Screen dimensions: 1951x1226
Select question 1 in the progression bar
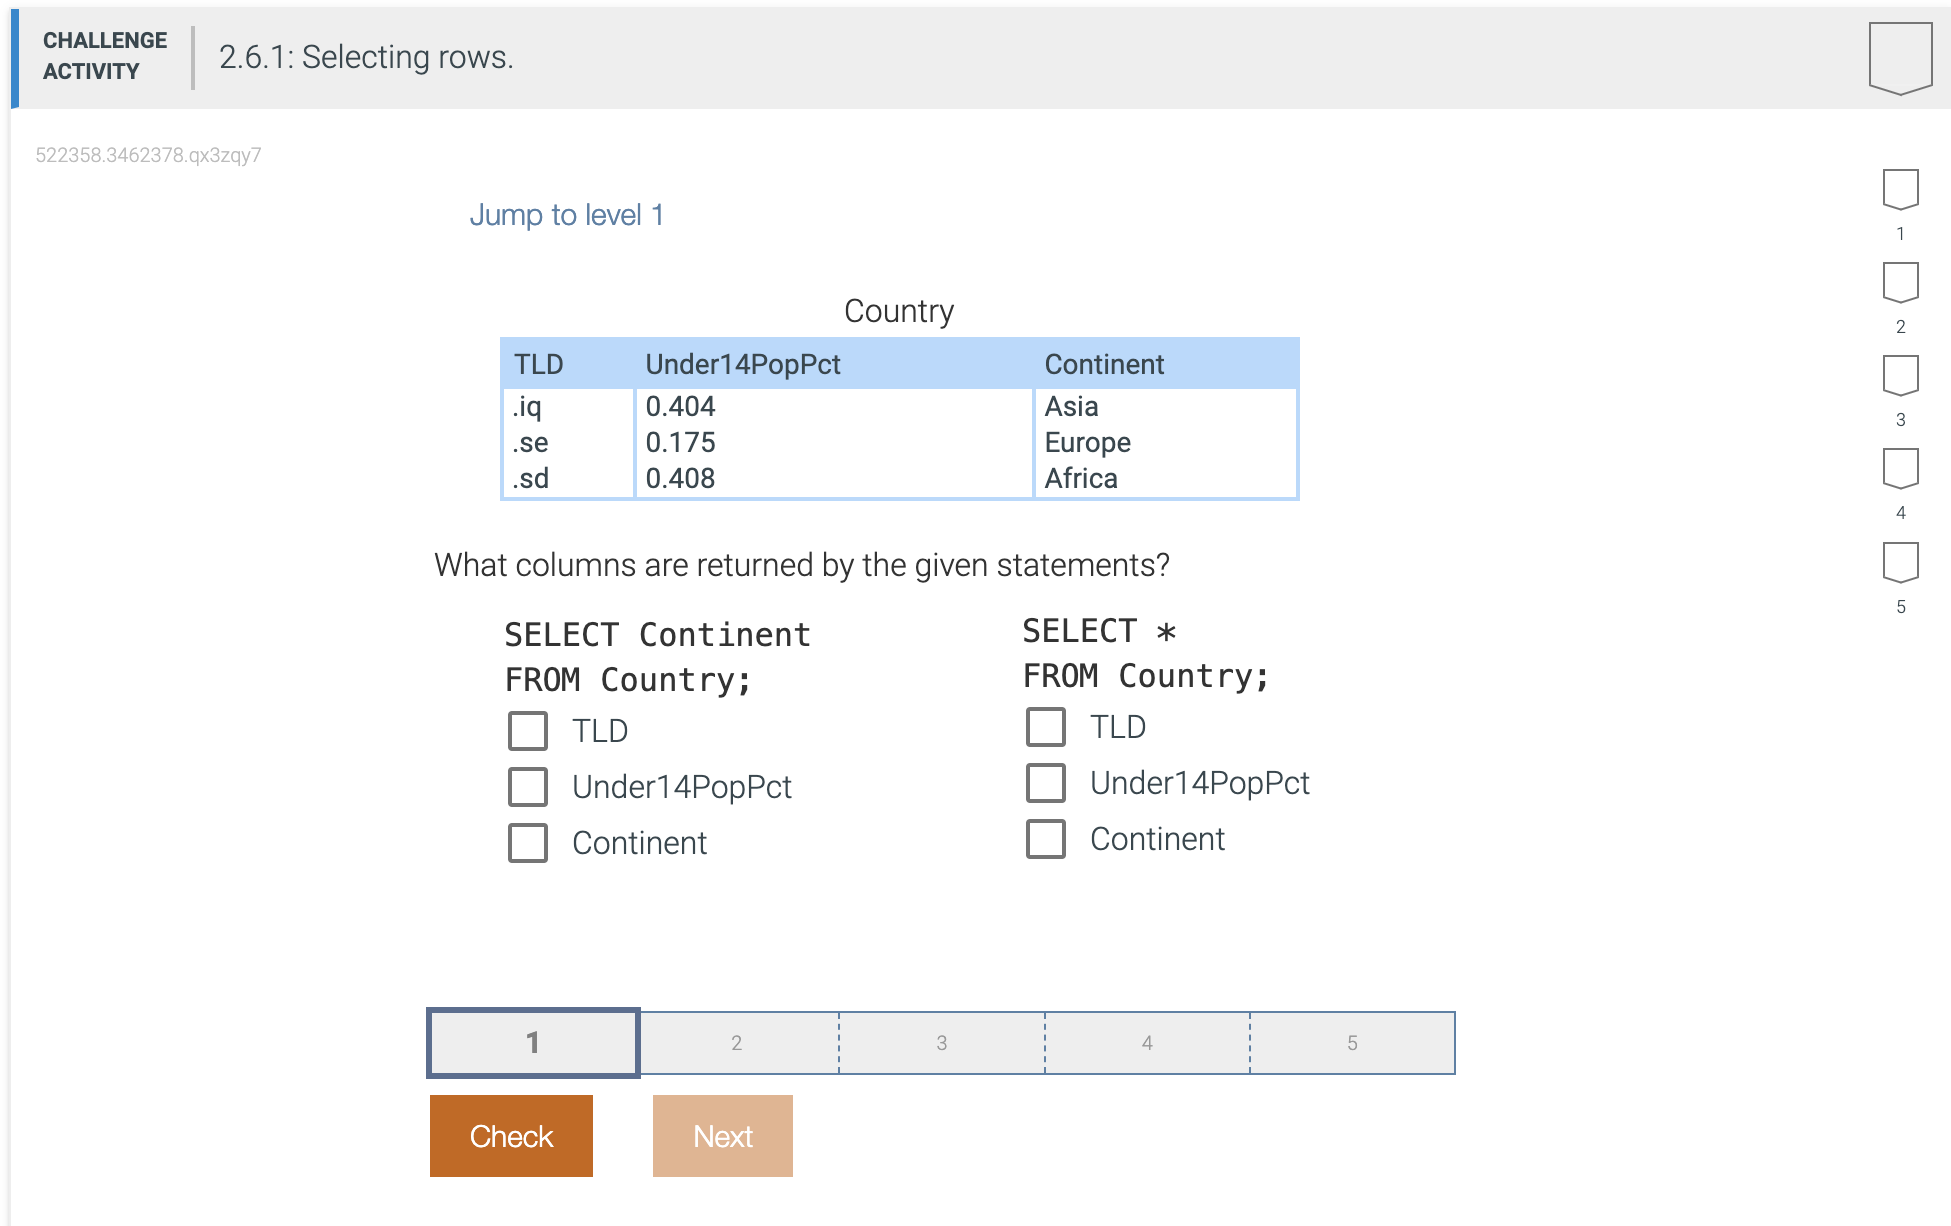click(x=531, y=1042)
